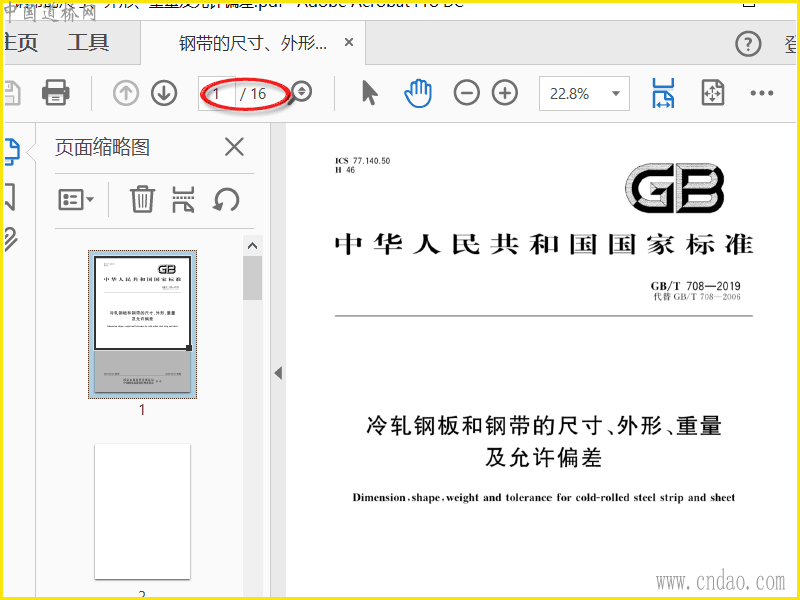
Task: Zoom out with the minus button
Action: click(466, 93)
